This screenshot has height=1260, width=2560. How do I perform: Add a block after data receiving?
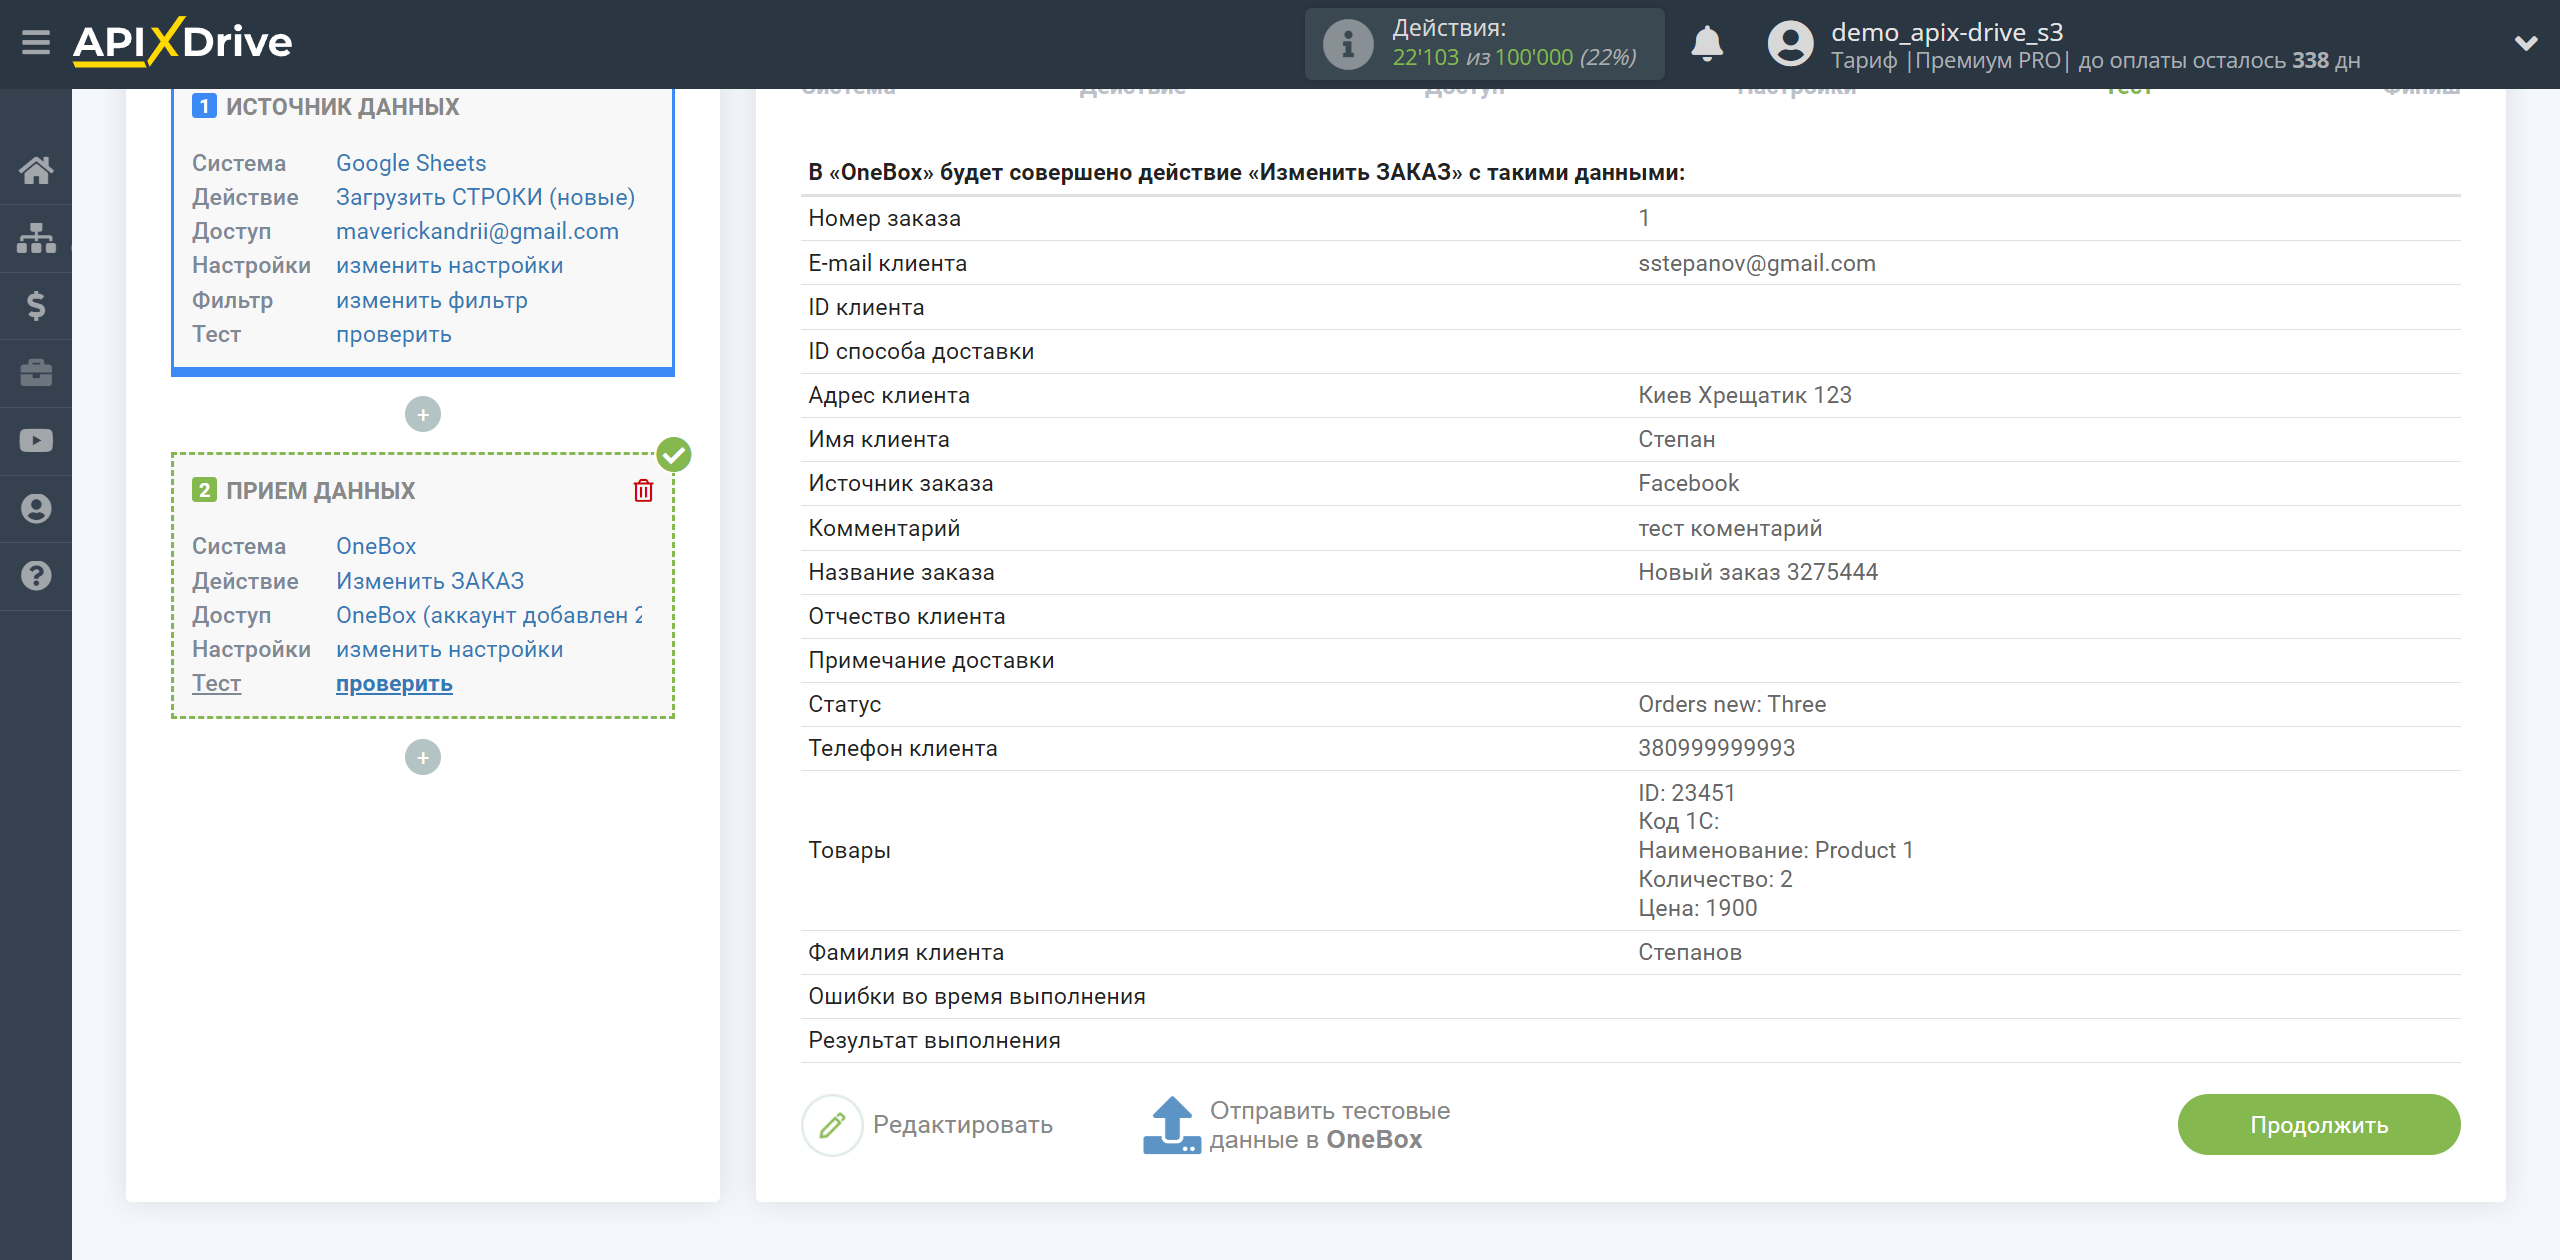(423, 757)
